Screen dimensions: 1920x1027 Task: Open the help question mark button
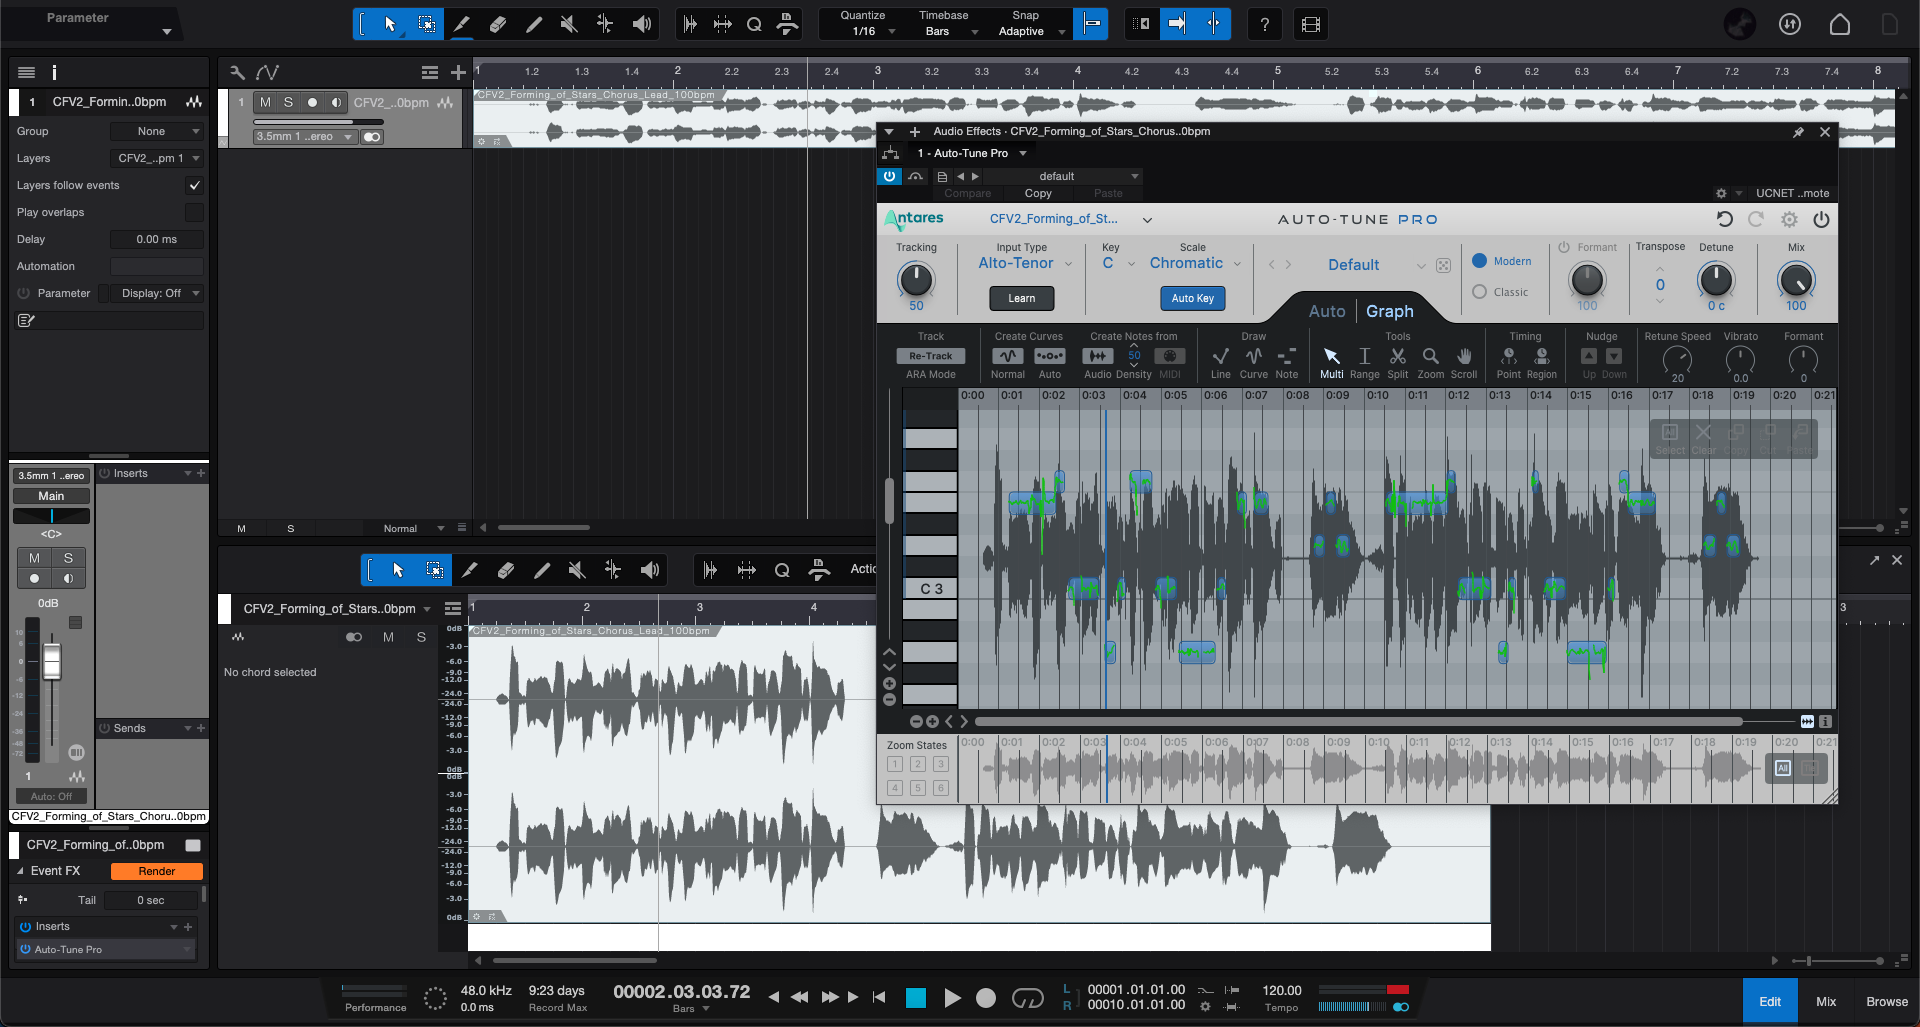[x=1265, y=24]
